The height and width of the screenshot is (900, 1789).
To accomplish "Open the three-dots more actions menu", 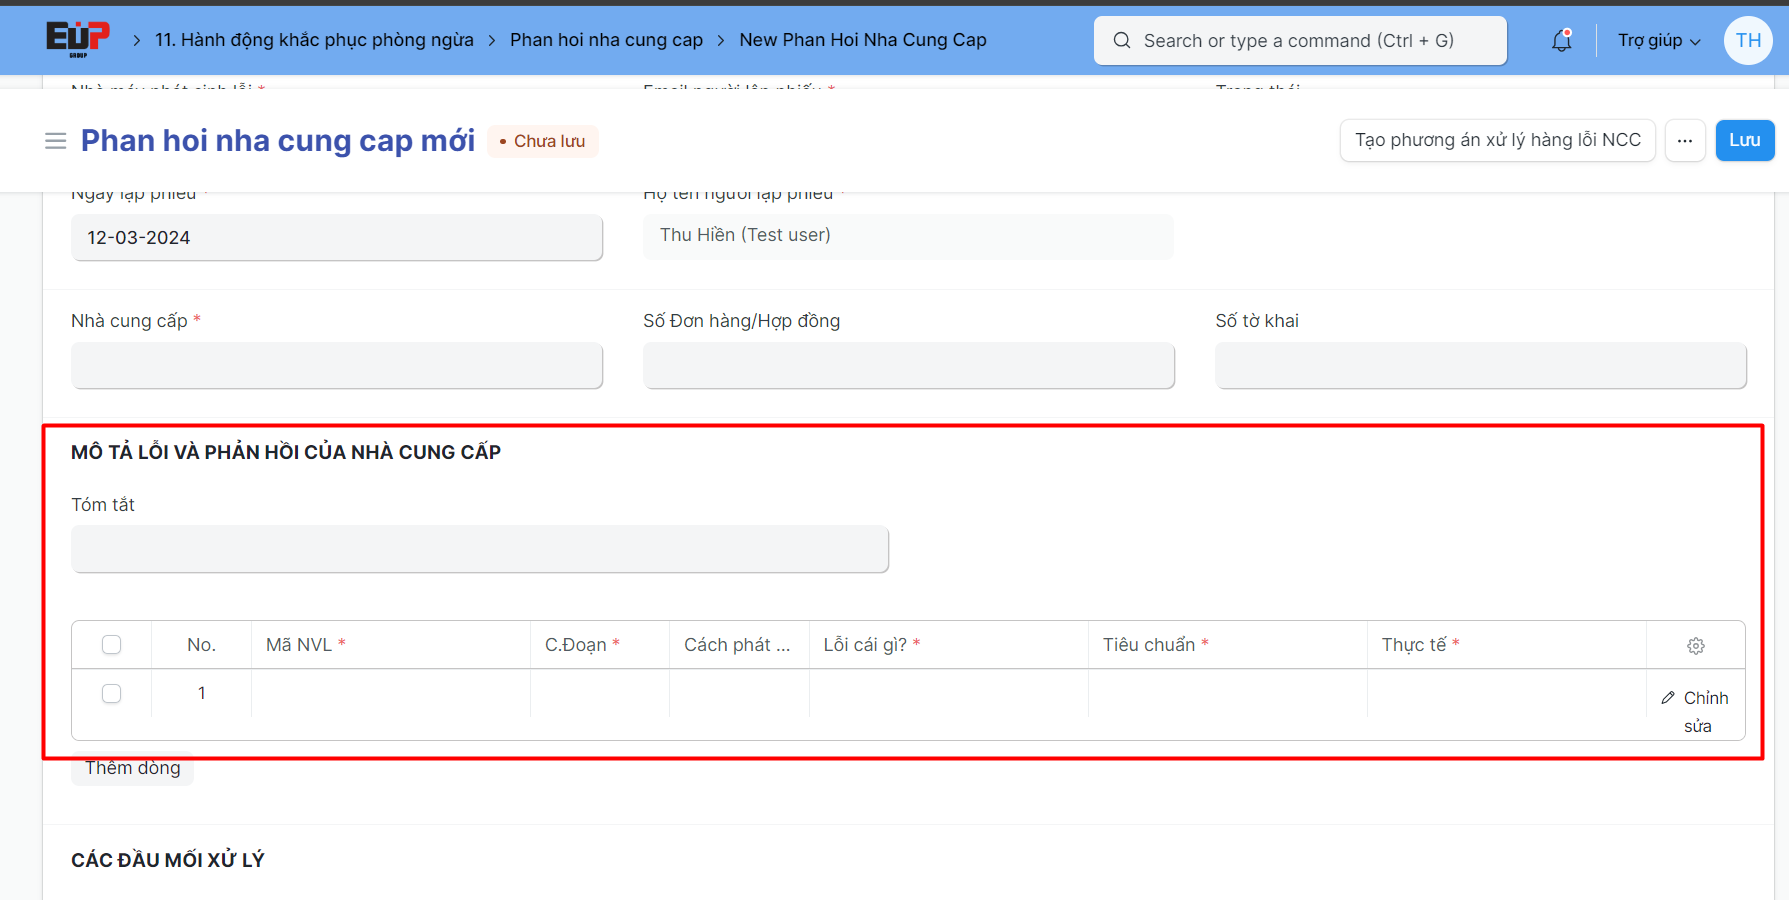I will (x=1685, y=141).
